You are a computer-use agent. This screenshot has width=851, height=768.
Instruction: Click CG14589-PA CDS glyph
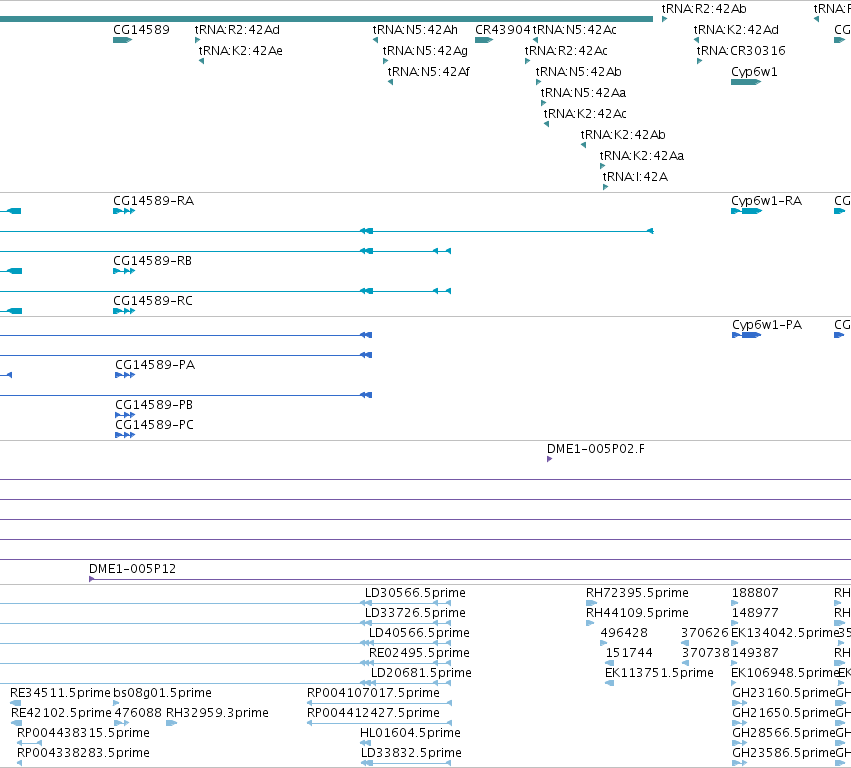[125, 376]
